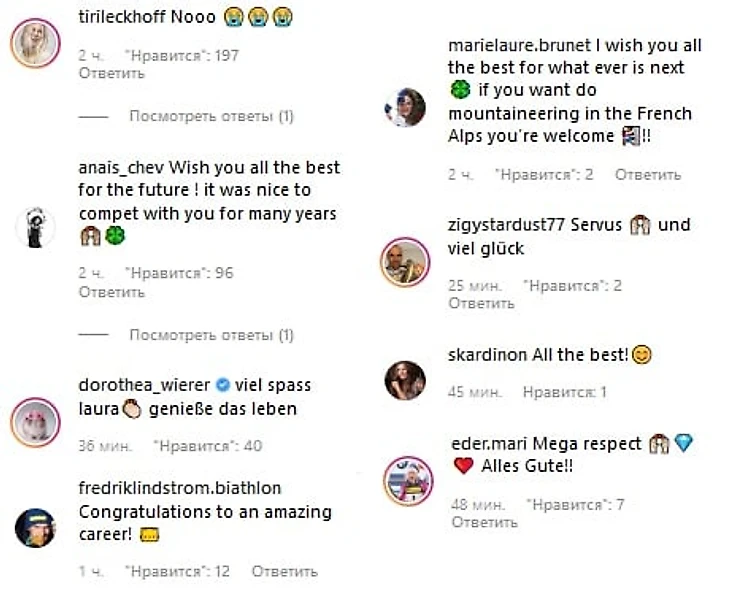Expand replies under anais_chev's comment
730x594 pixels.
[211, 335]
